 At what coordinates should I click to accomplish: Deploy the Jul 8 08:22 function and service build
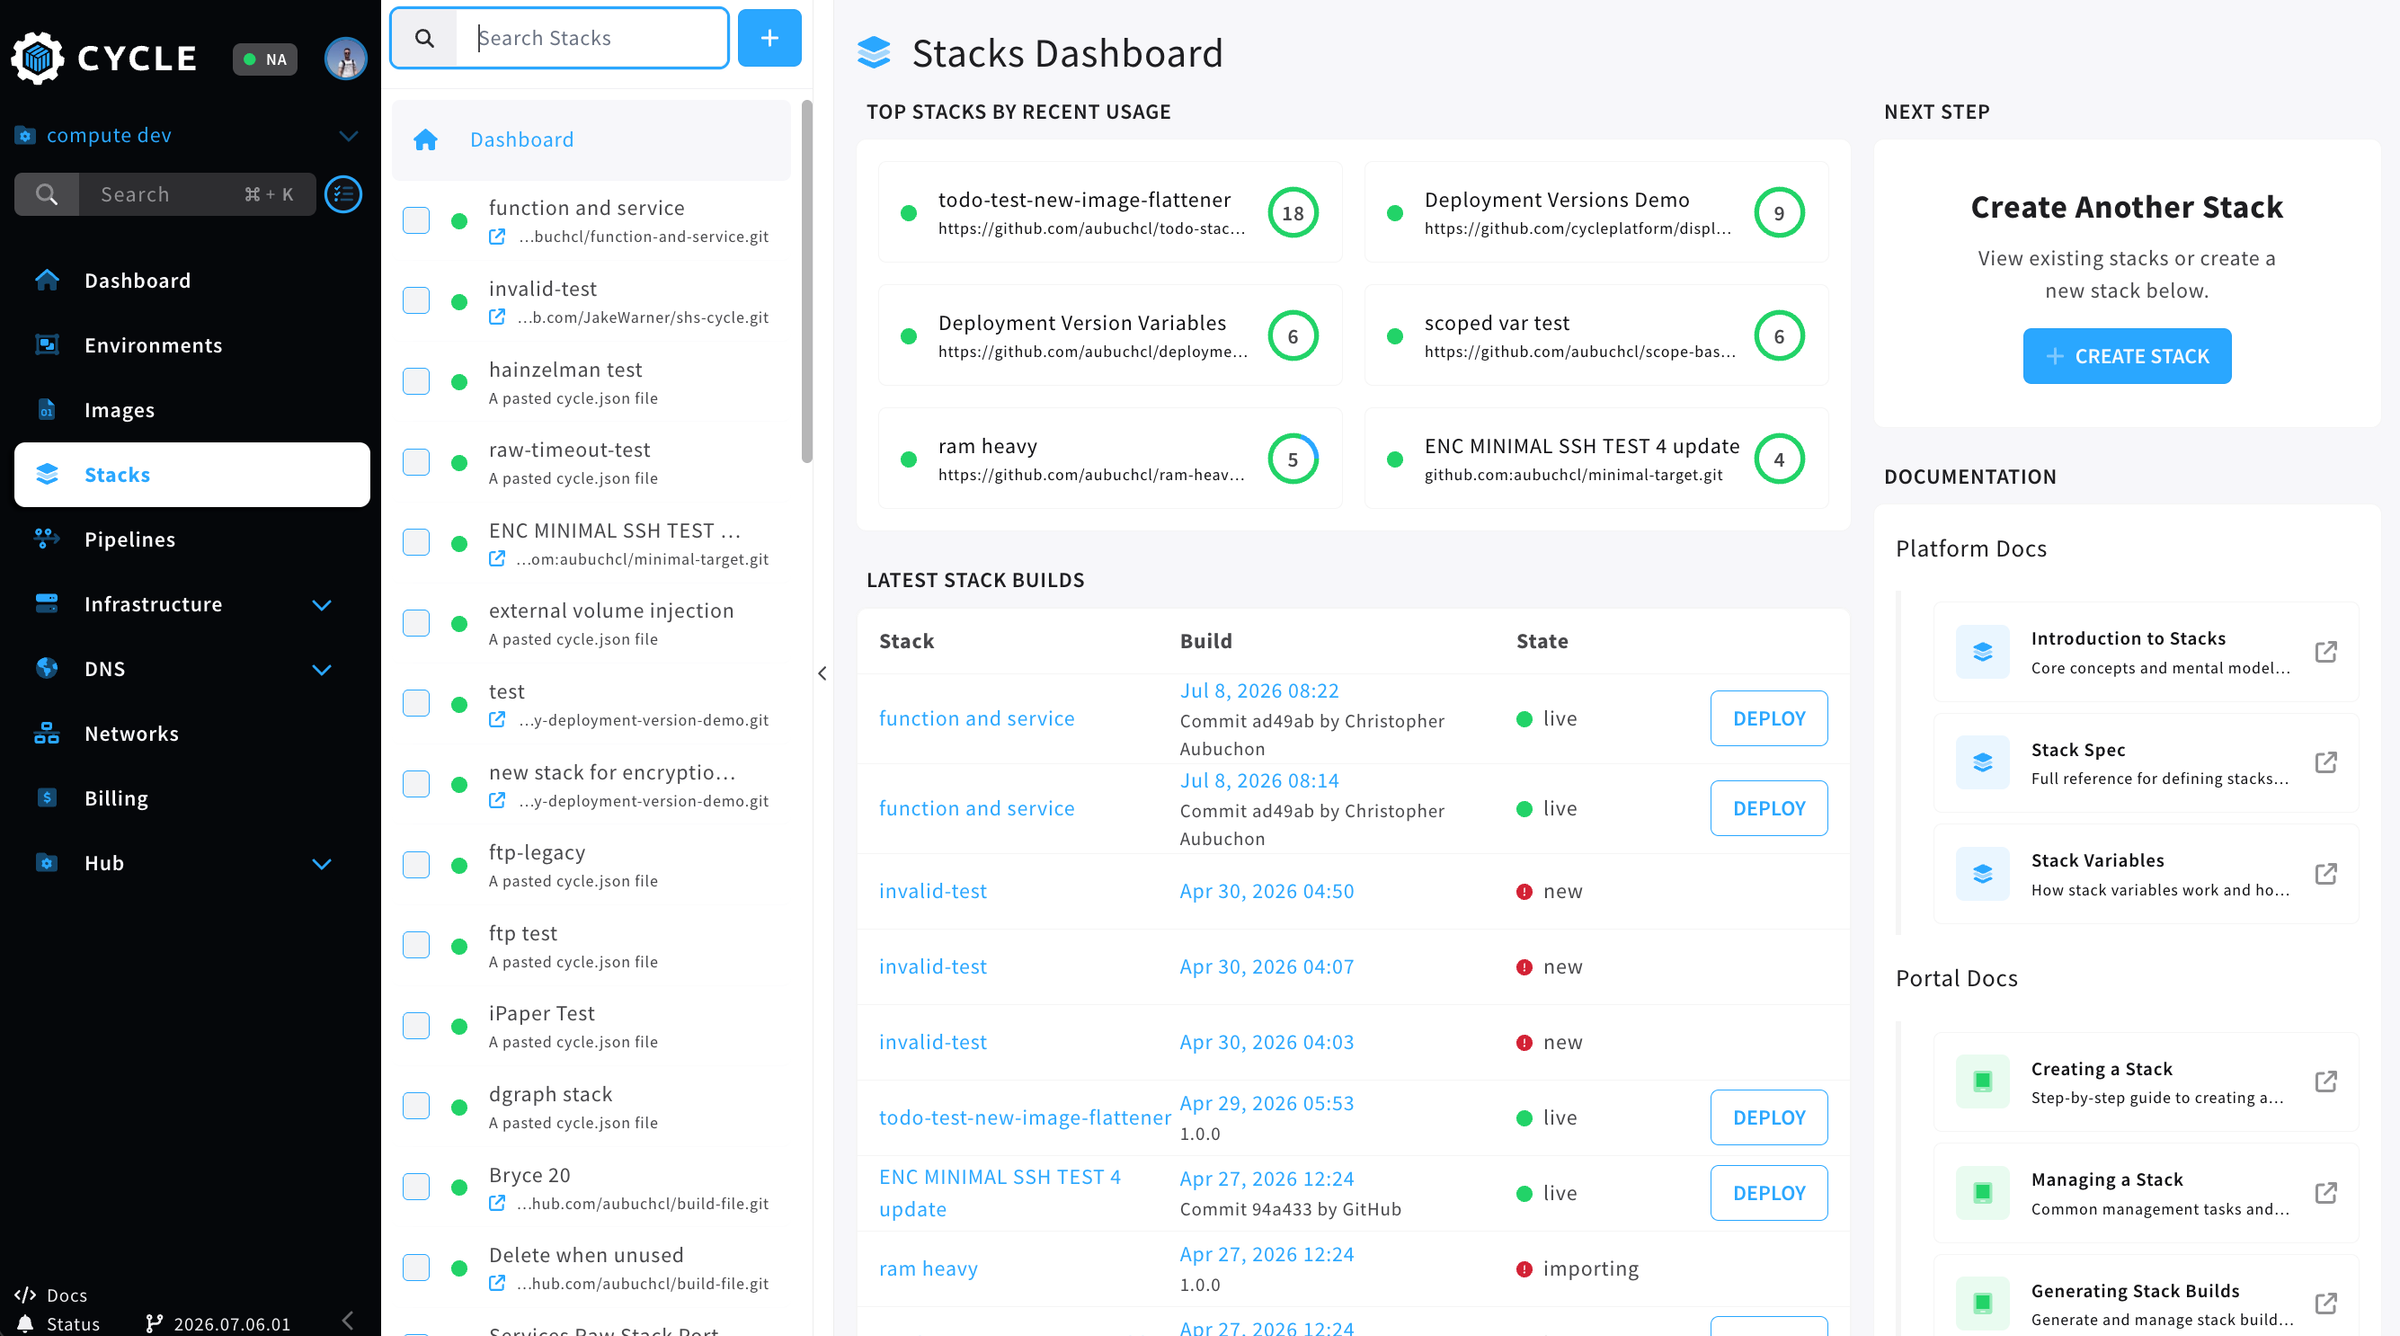(1769, 718)
